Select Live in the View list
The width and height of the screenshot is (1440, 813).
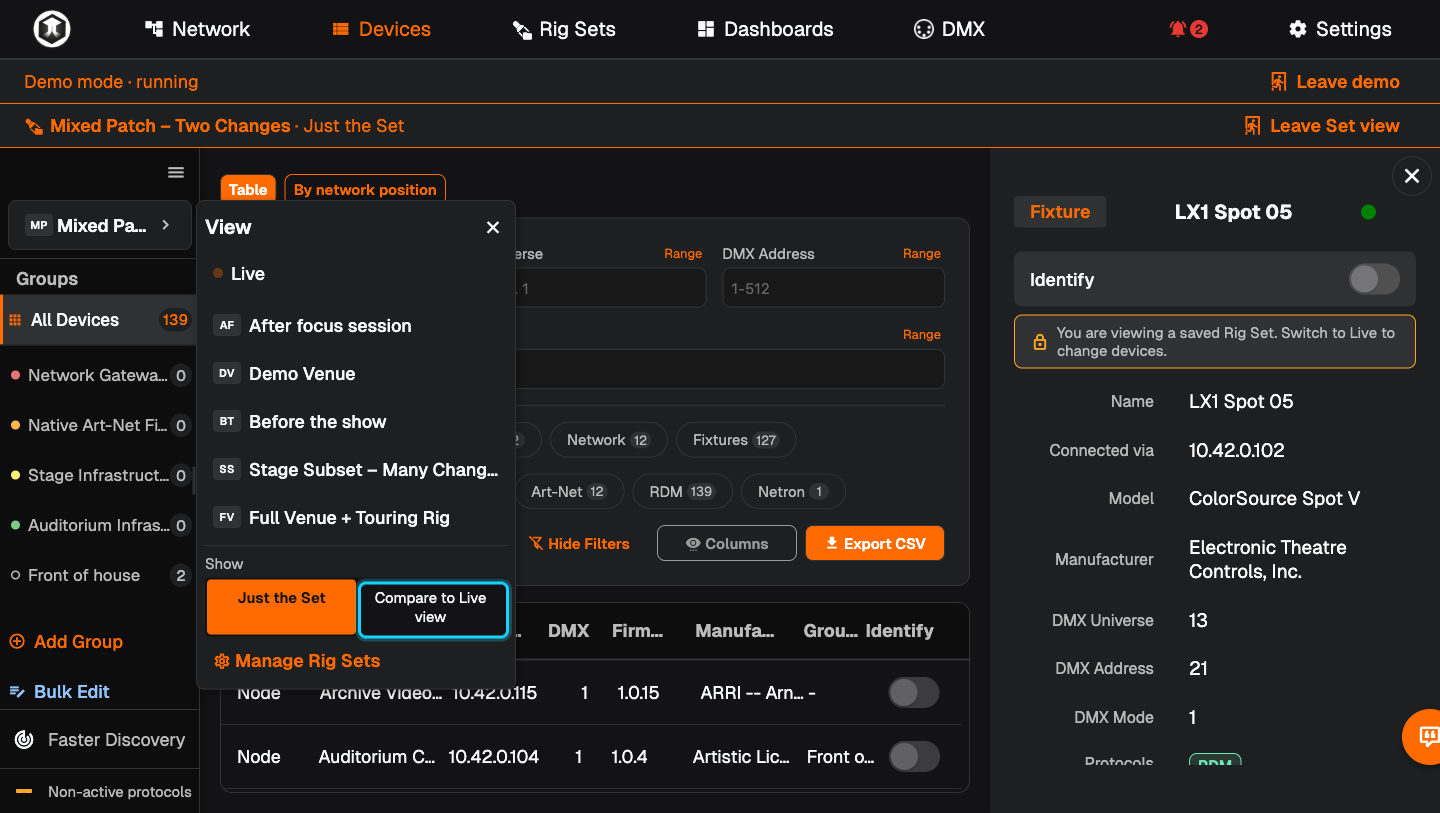(356, 274)
